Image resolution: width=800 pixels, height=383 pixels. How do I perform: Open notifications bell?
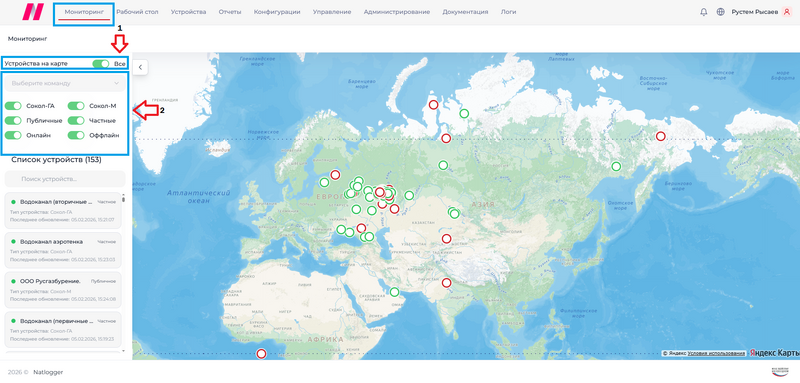704,12
